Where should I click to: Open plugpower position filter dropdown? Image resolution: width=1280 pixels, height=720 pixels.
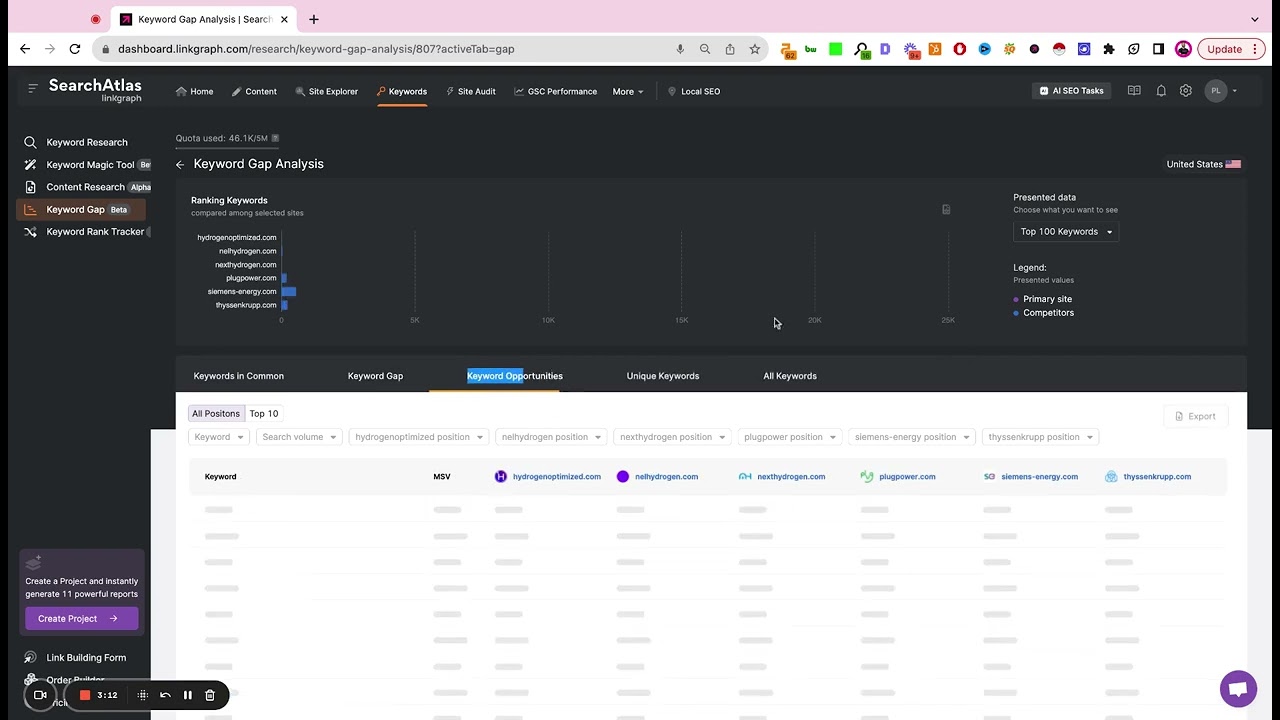790,437
